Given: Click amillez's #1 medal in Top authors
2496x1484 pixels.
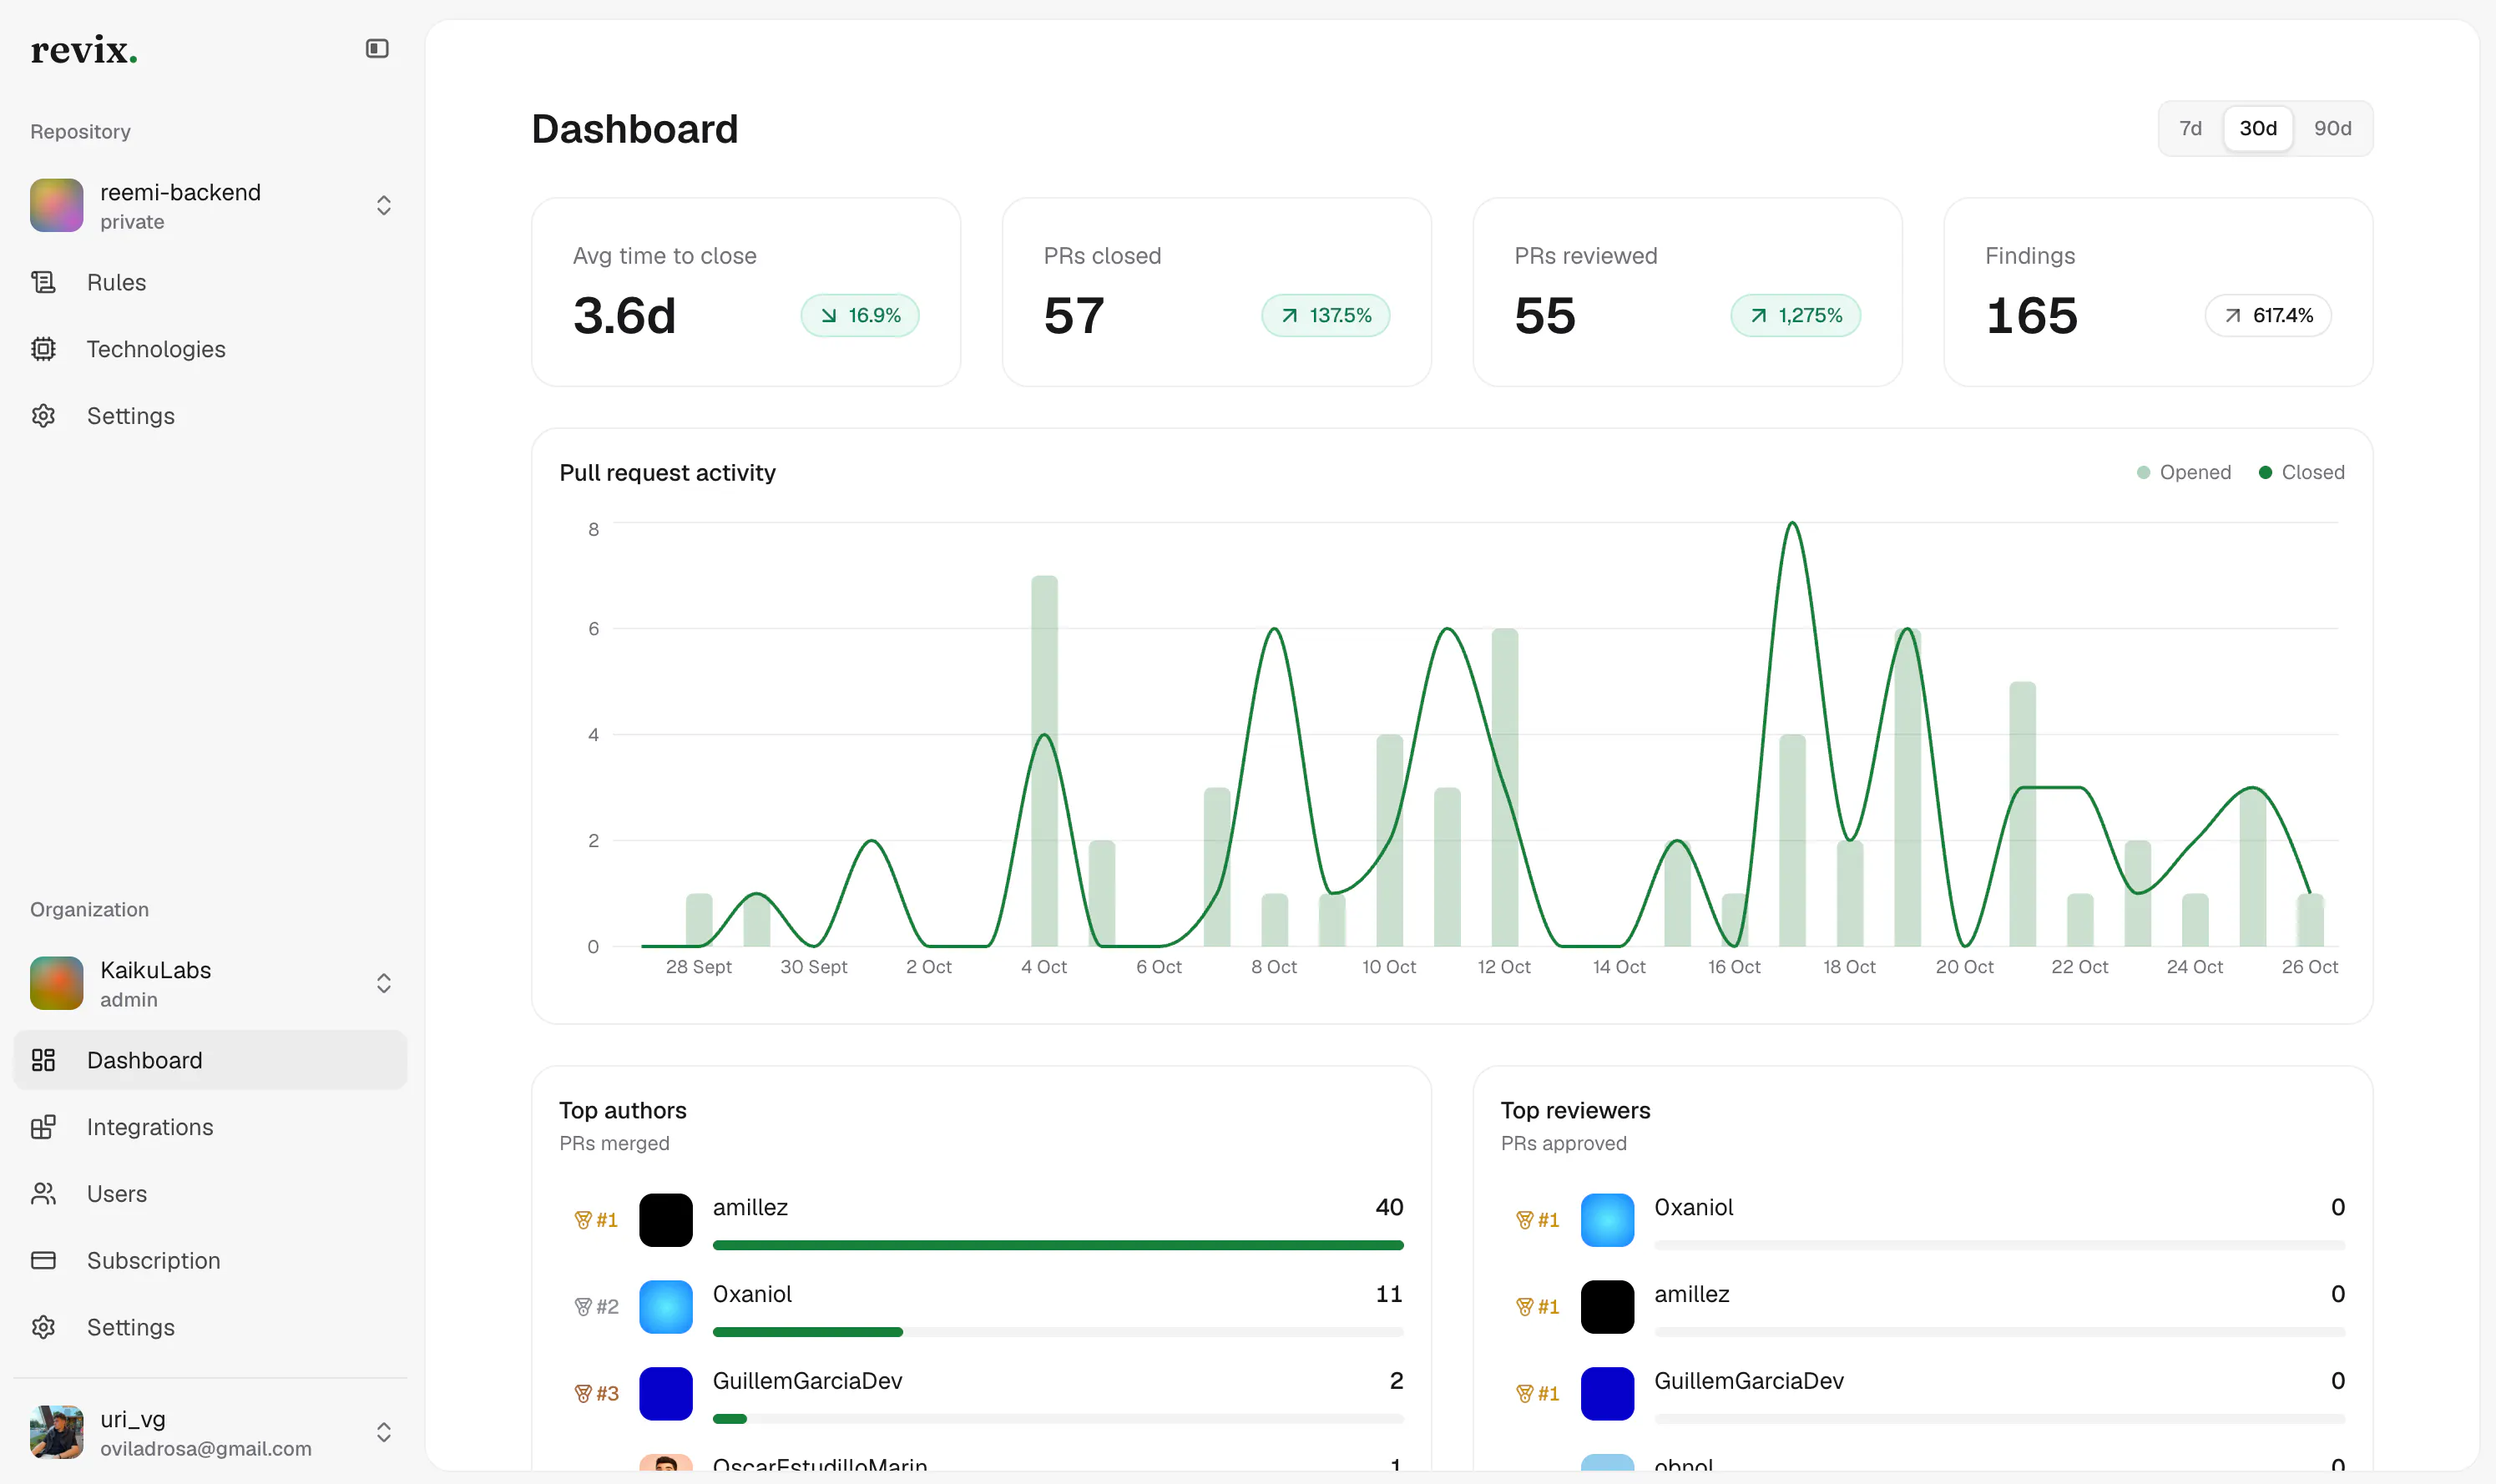Looking at the screenshot, I should [596, 1220].
